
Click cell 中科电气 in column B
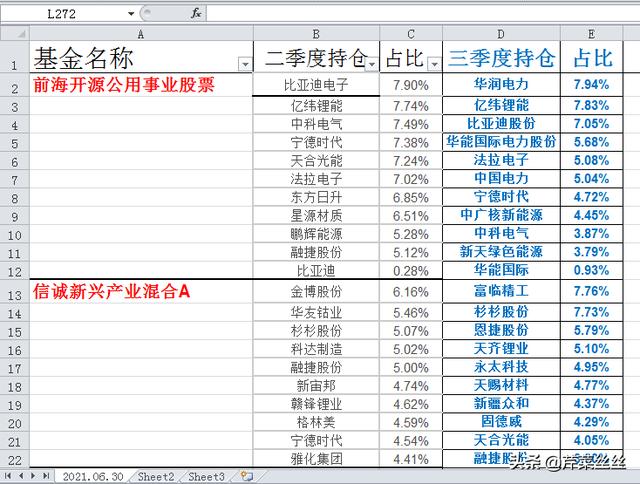pos(316,124)
